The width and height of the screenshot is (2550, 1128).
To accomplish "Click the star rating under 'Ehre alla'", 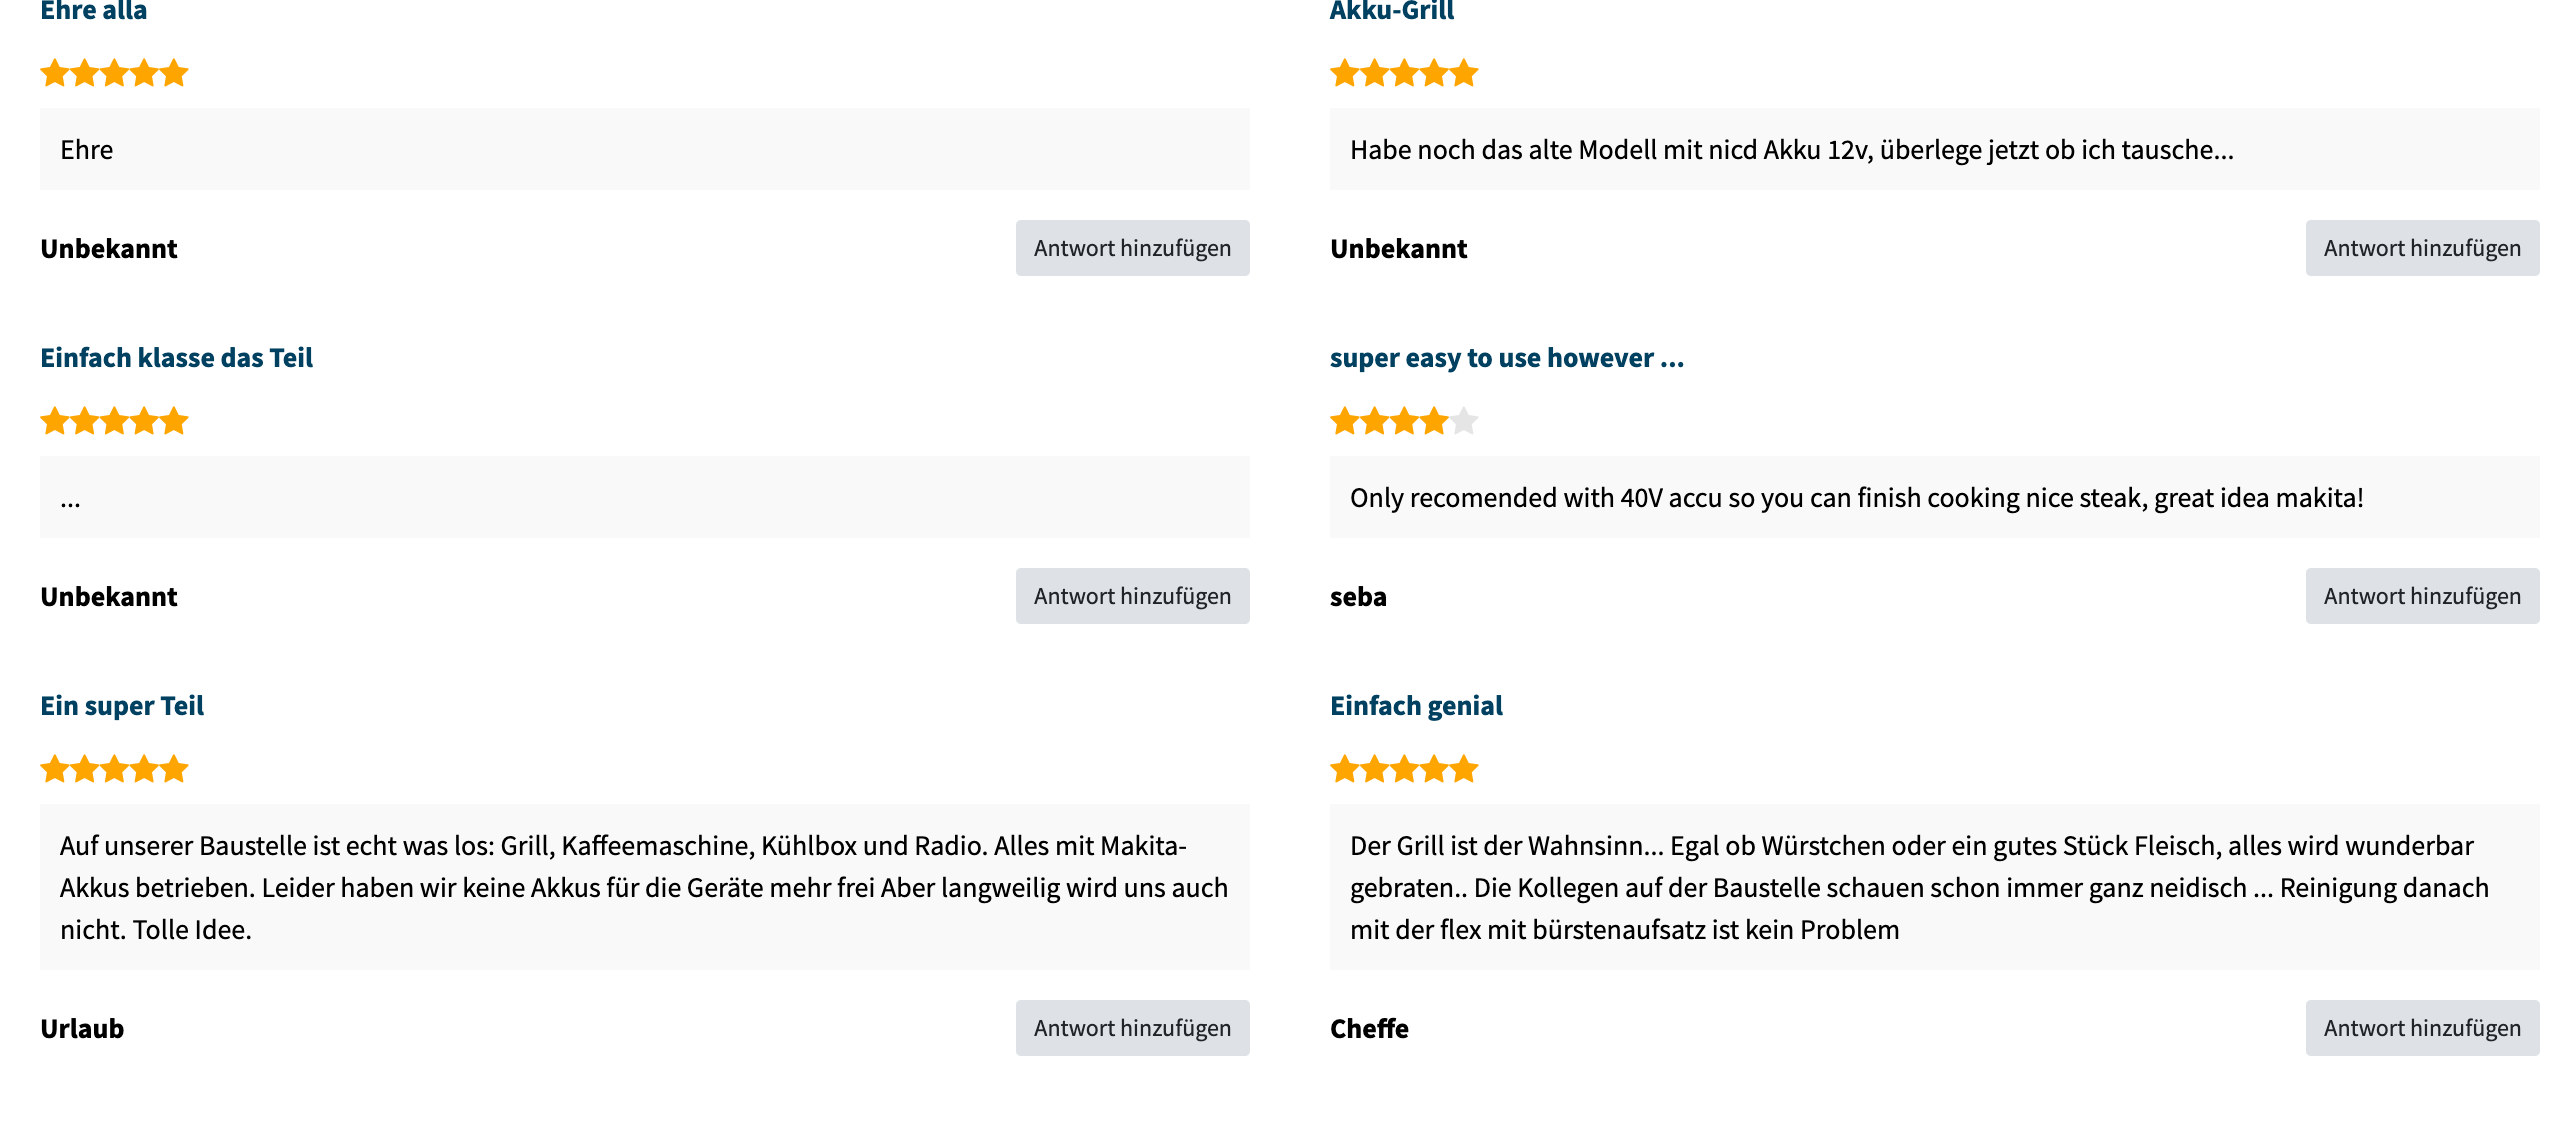I will point(114,73).
